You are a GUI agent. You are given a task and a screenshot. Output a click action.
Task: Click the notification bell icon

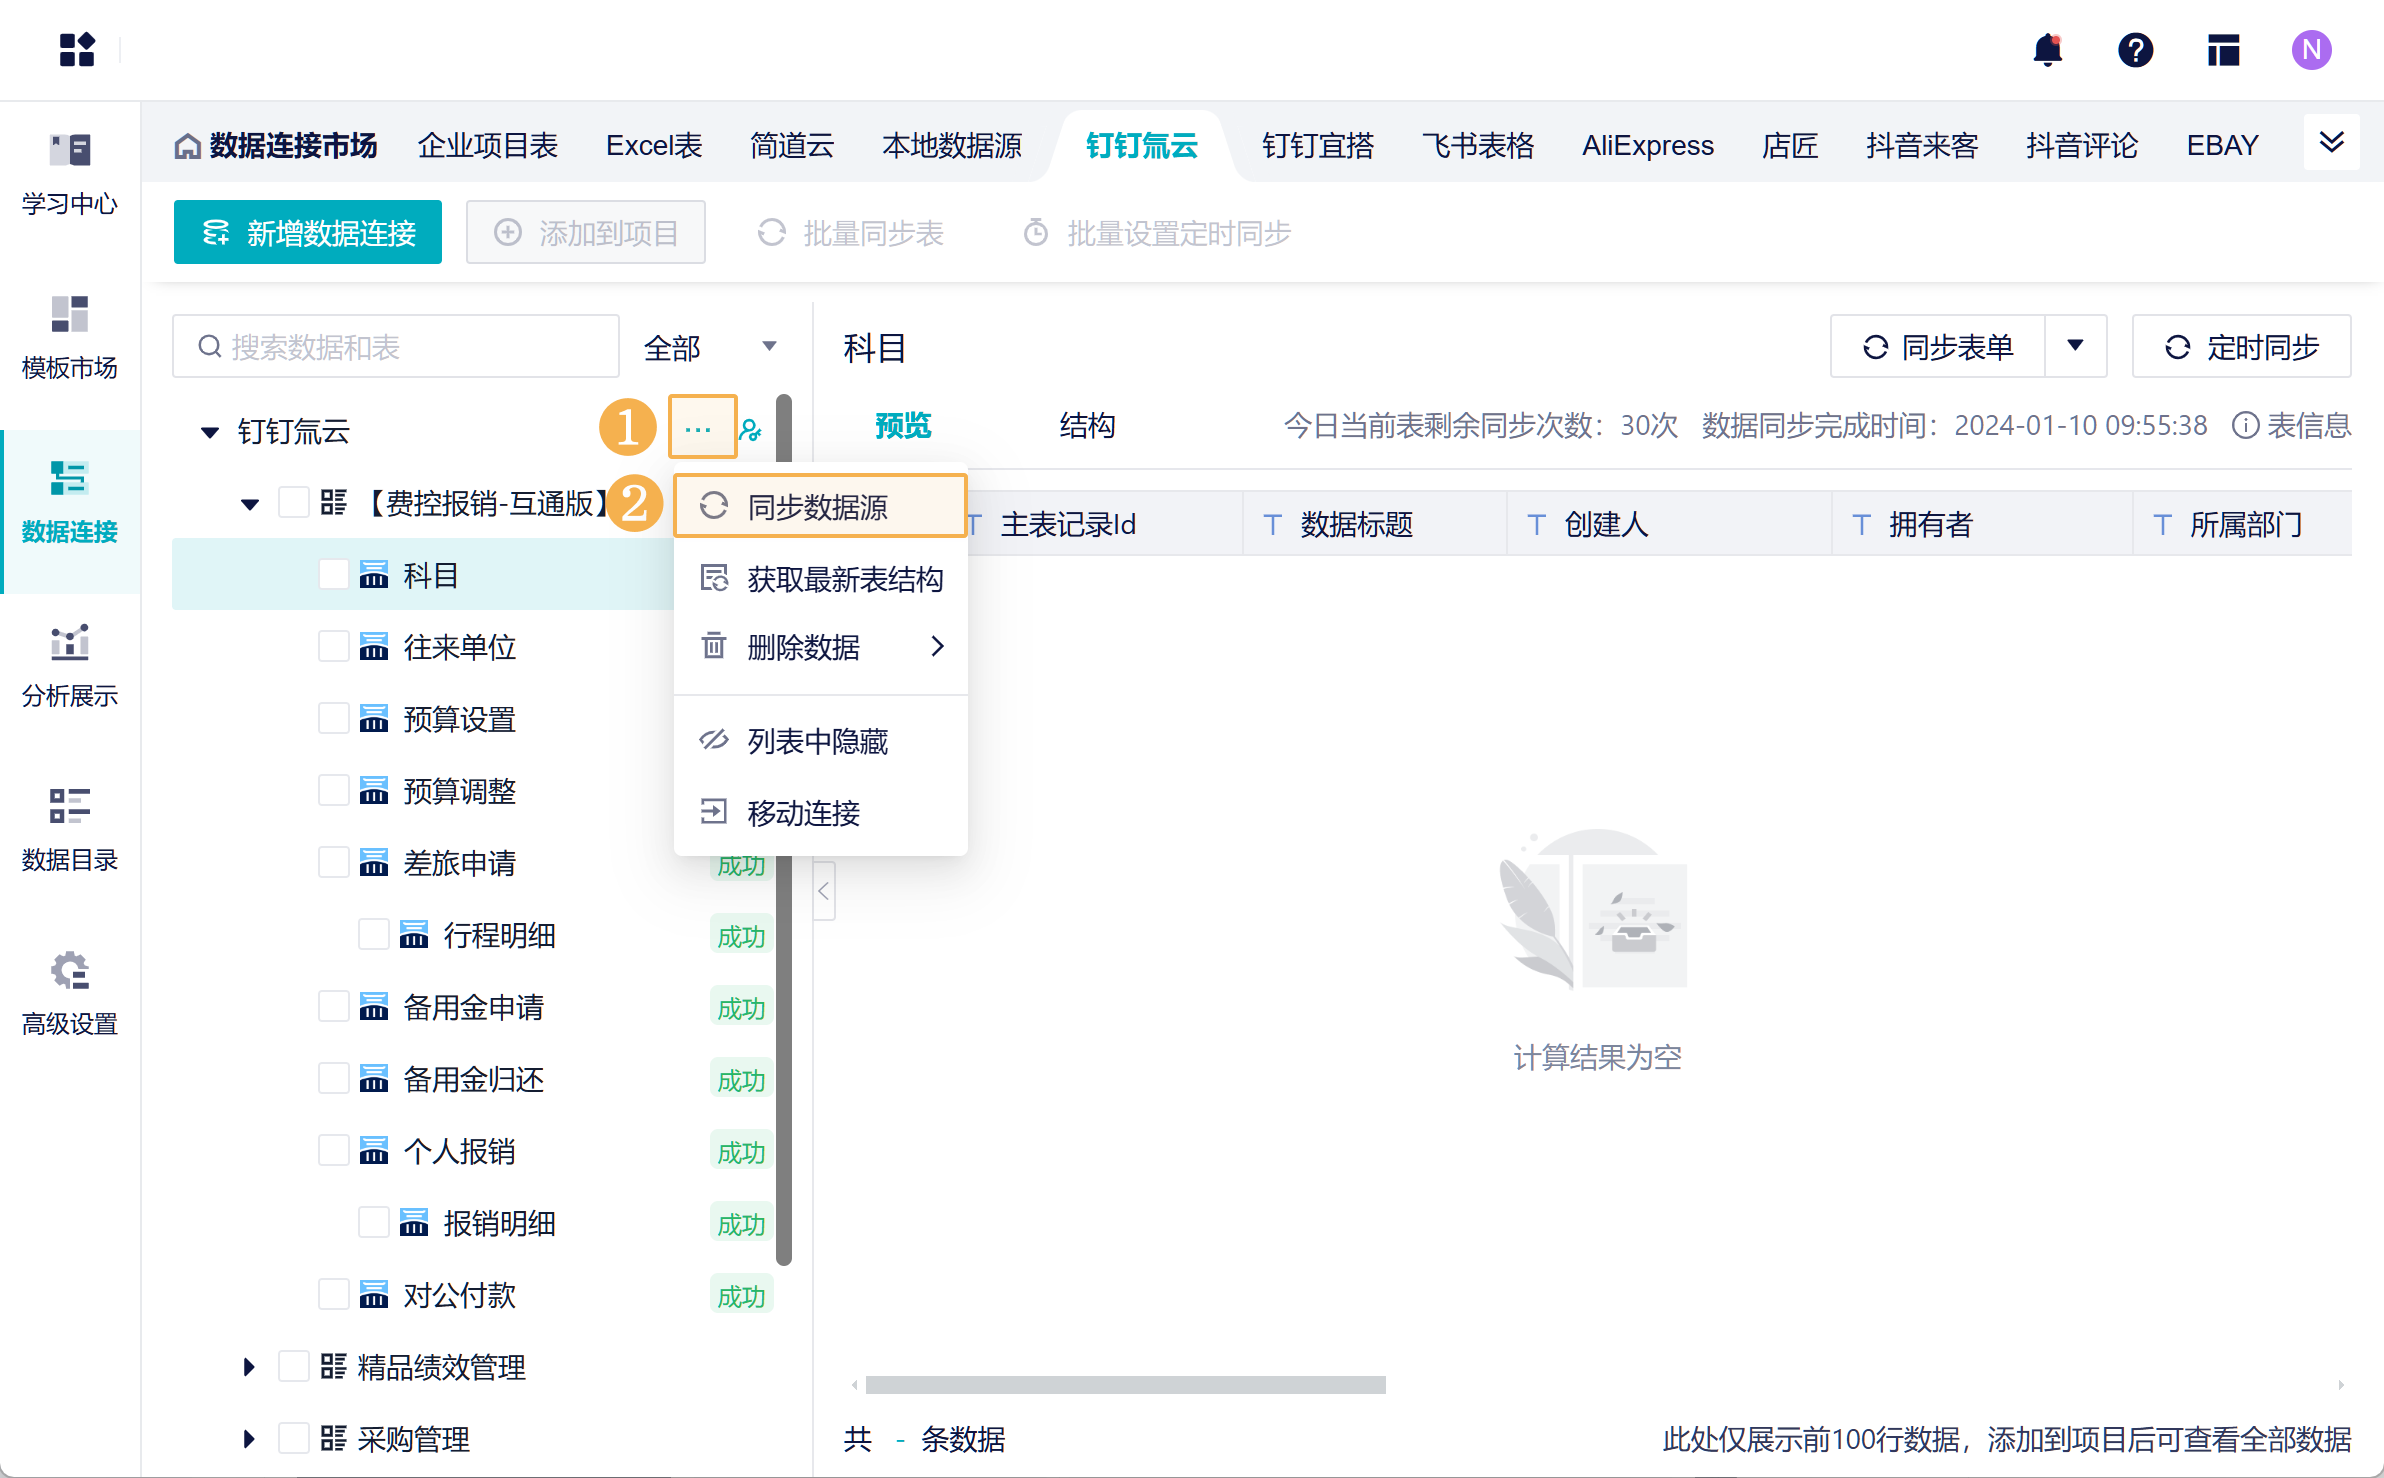pos(2047,50)
